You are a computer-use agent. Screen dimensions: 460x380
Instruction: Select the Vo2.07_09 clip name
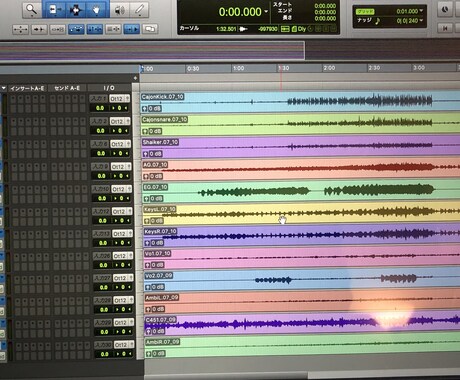[x=159, y=276]
